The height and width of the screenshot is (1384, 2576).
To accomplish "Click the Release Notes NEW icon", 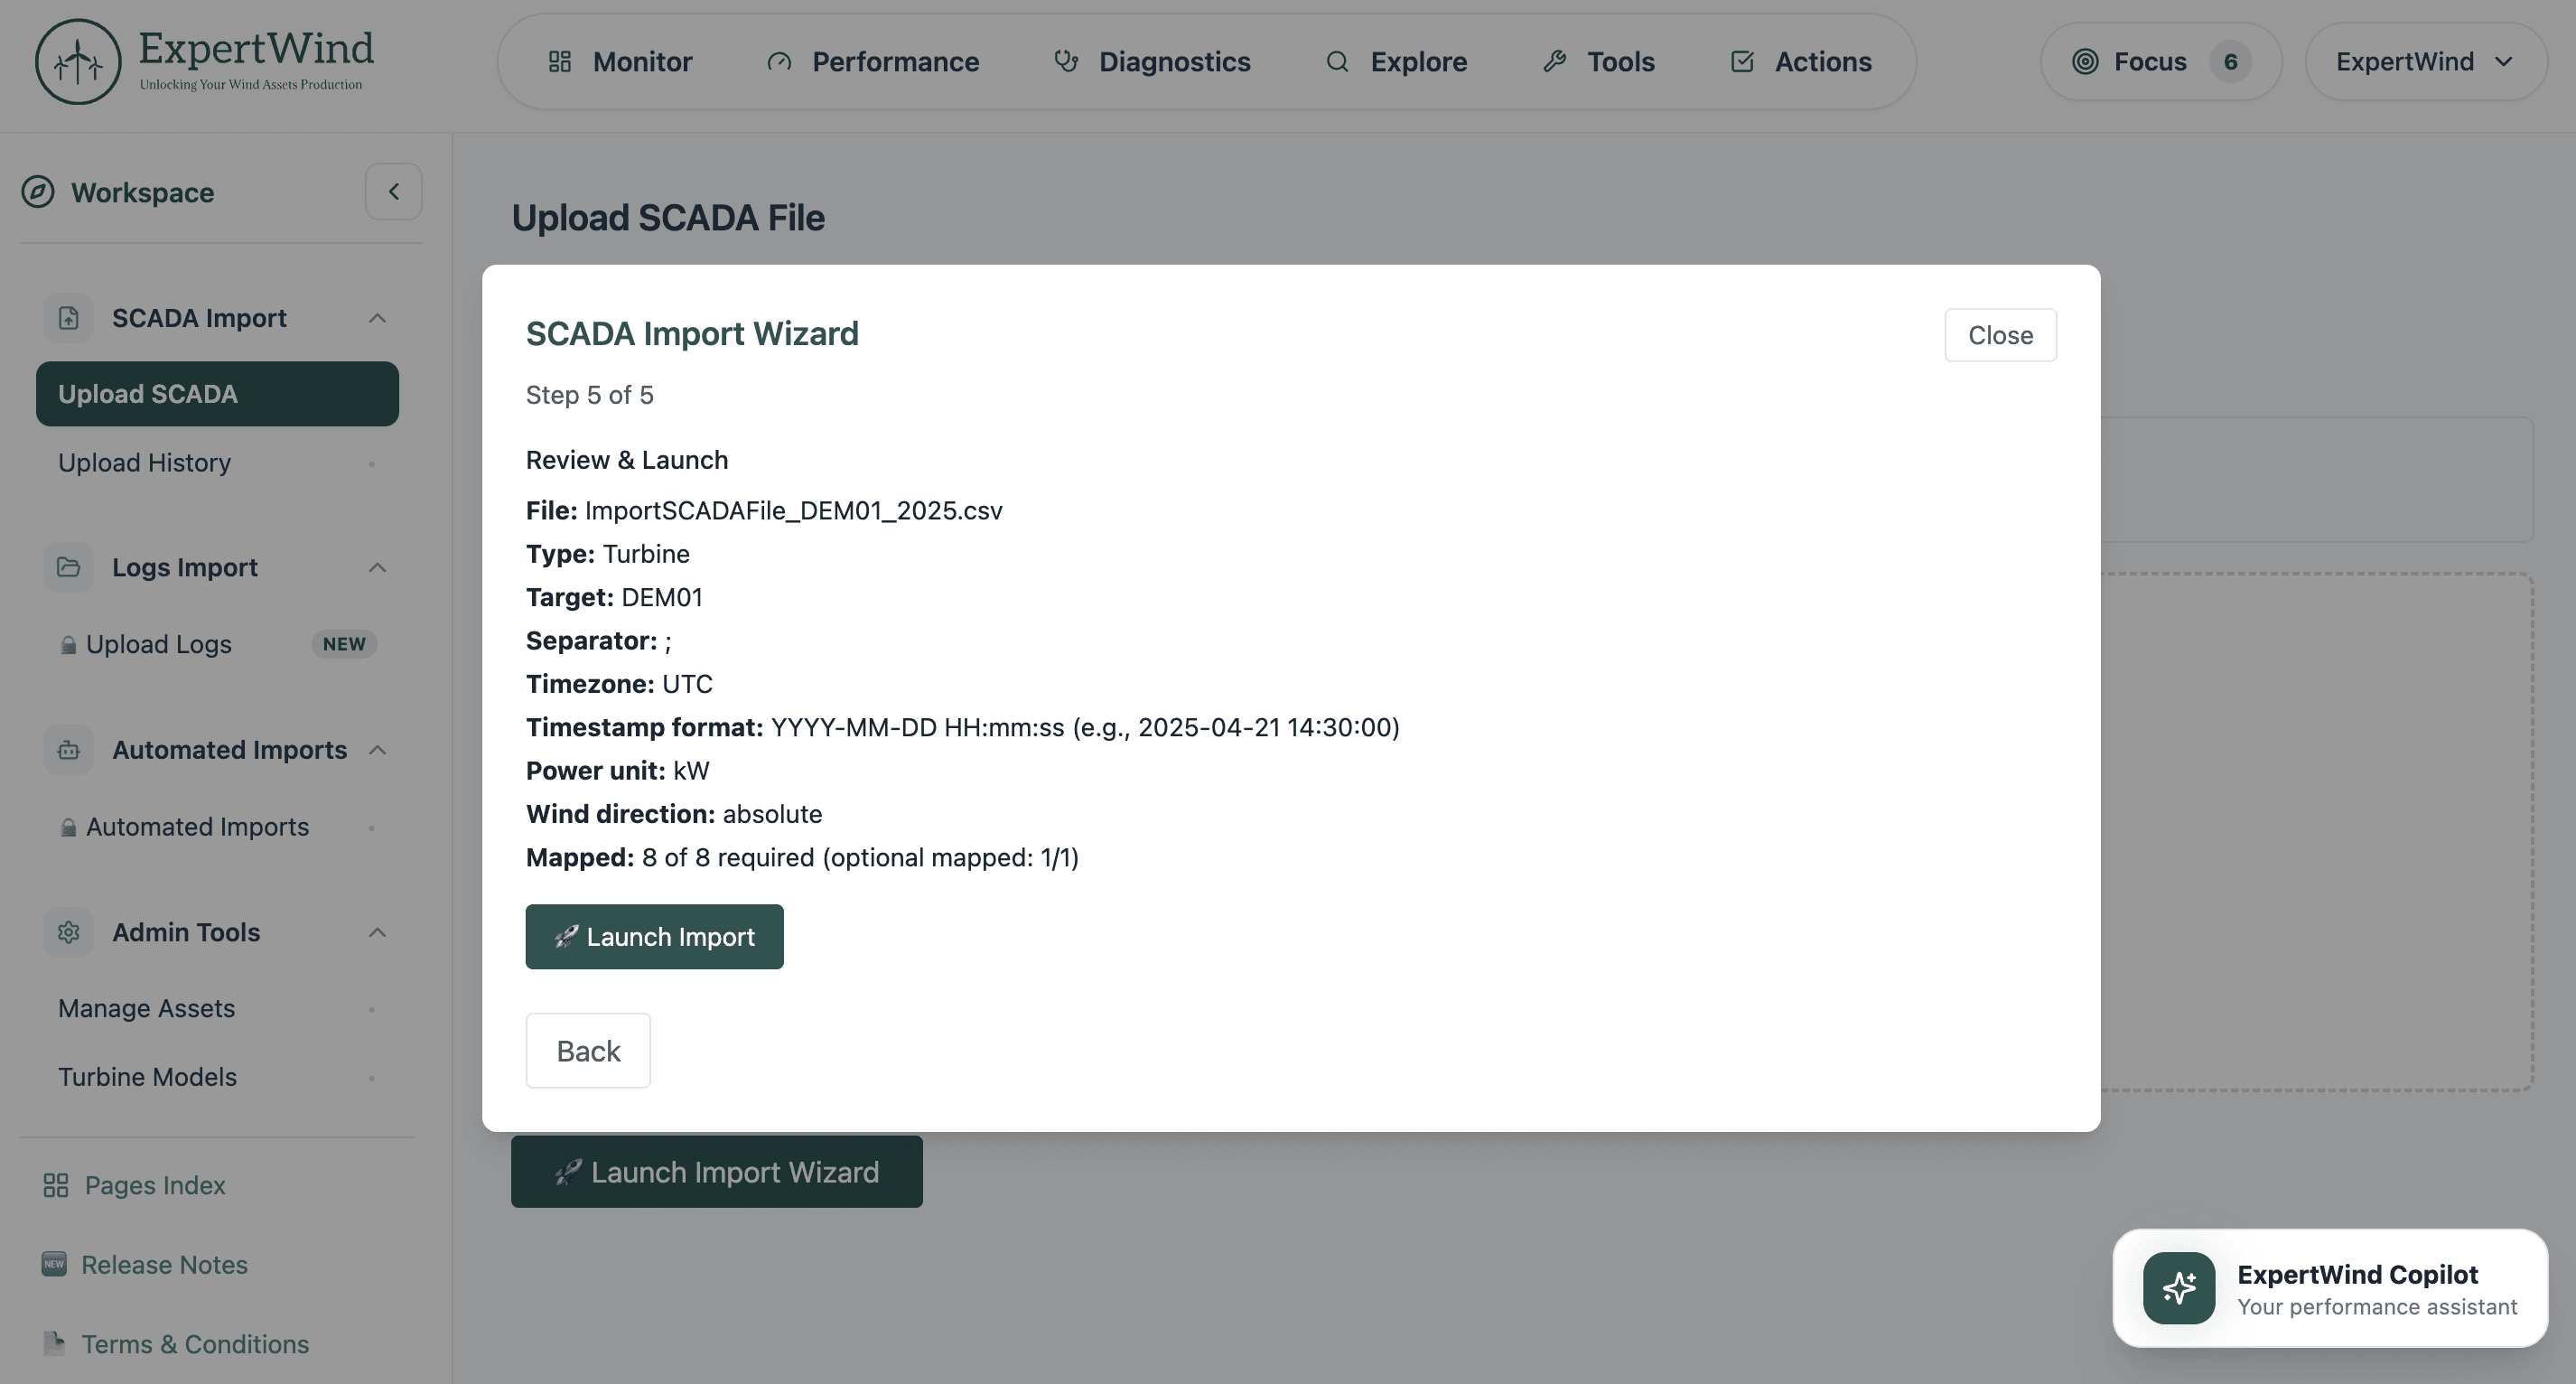I will (x=53, y=1264).
